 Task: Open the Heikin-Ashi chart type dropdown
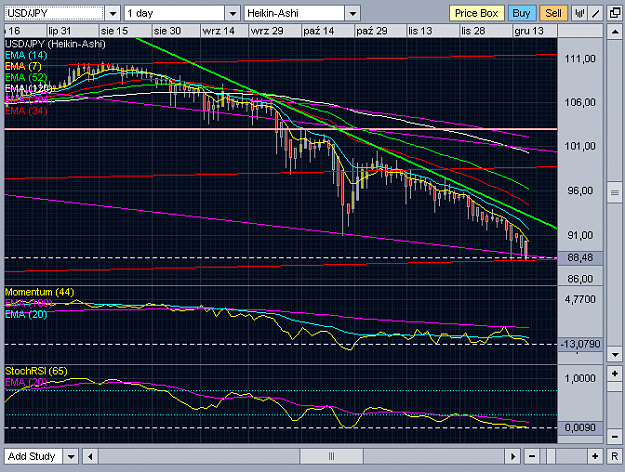tap(352, 14)
